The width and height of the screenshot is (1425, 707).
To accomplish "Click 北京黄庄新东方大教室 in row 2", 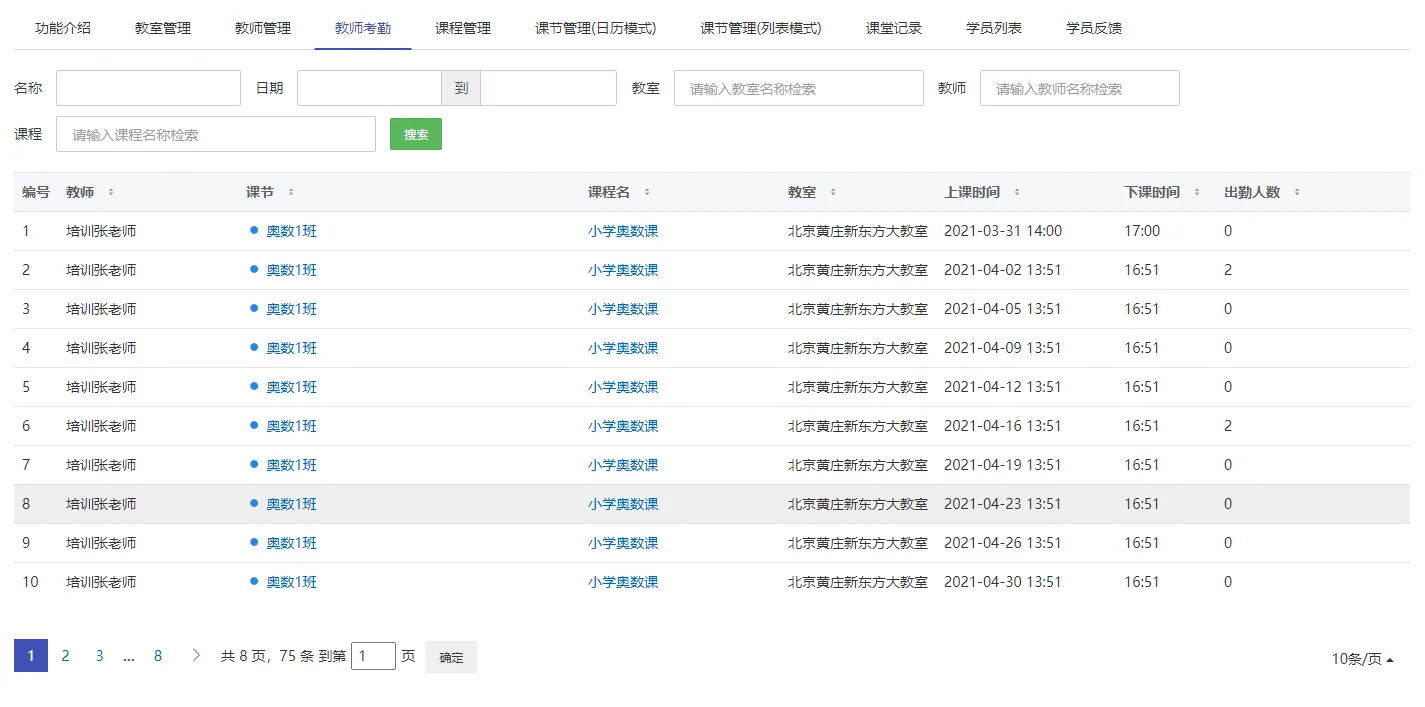I will 858,270.
